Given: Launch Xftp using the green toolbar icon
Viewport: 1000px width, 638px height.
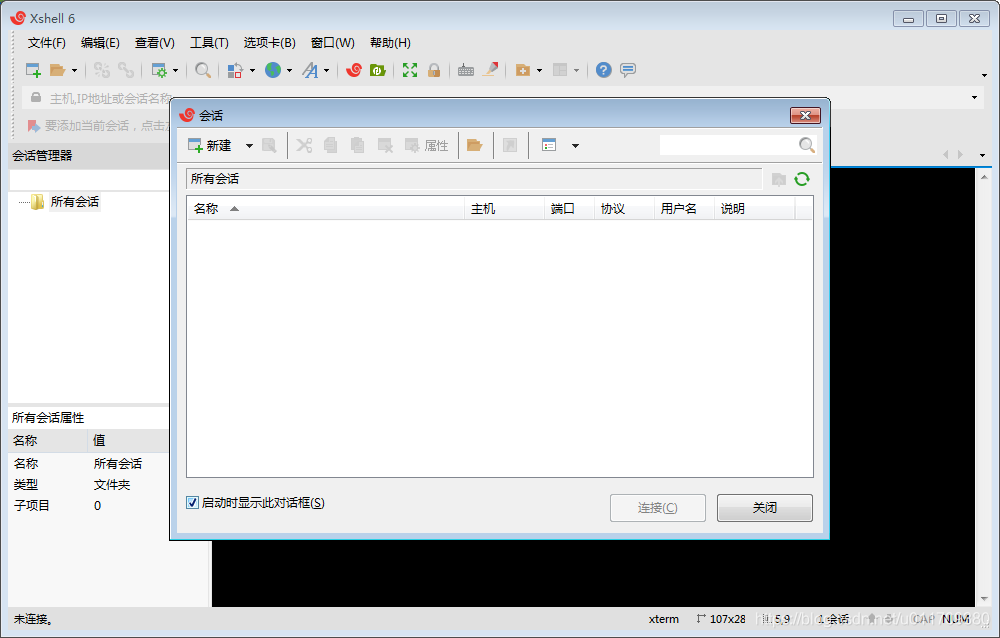Looking at the screenshot, I should tap(378, 70).
